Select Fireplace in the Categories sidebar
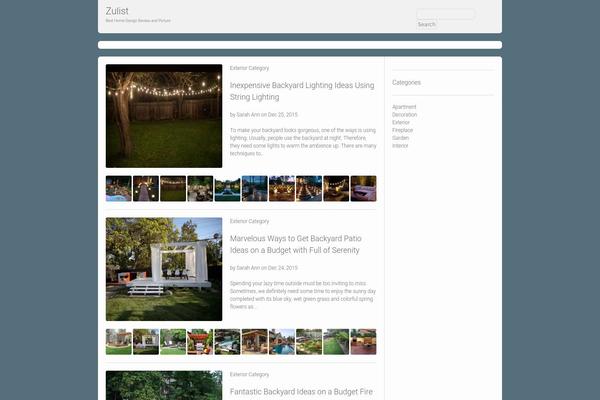The height and width of the screenshot is (400, 600). (x=402, y=130)
